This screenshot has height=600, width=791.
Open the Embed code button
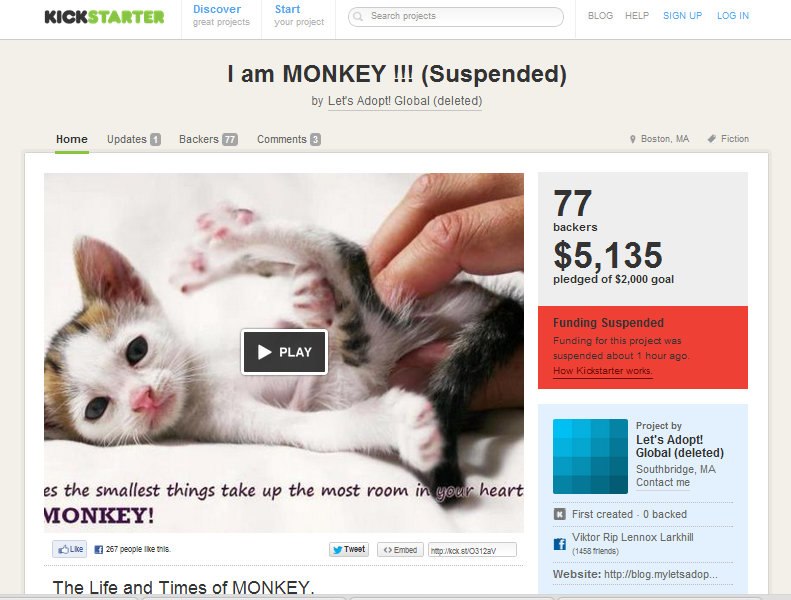[400, 550]
